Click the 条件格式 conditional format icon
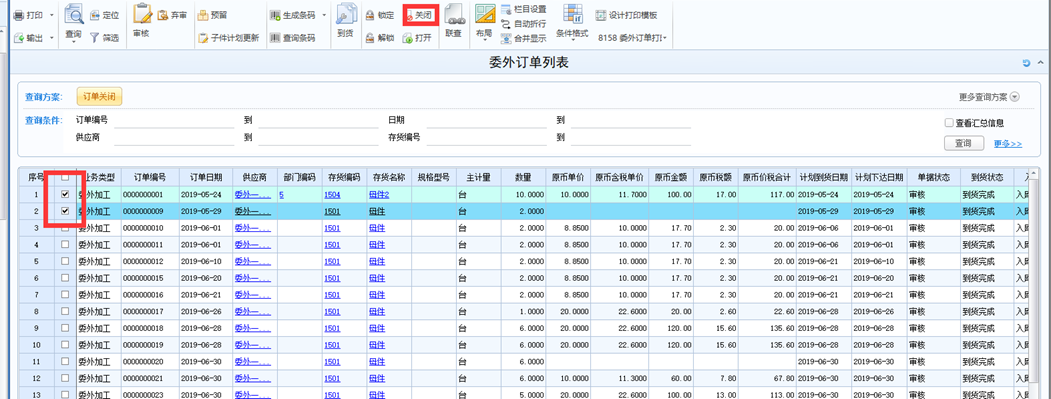 [572, 13]
